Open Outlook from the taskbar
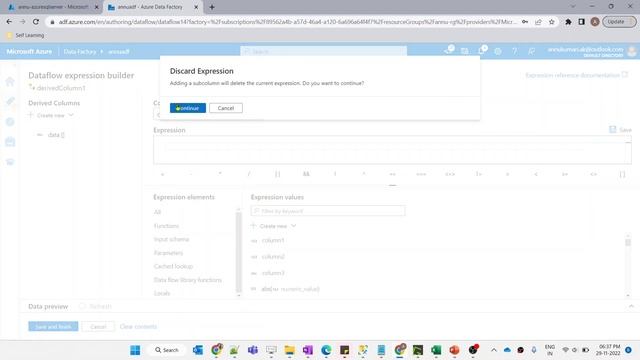This screenshot has height=360, width=640. pos(198,350)
